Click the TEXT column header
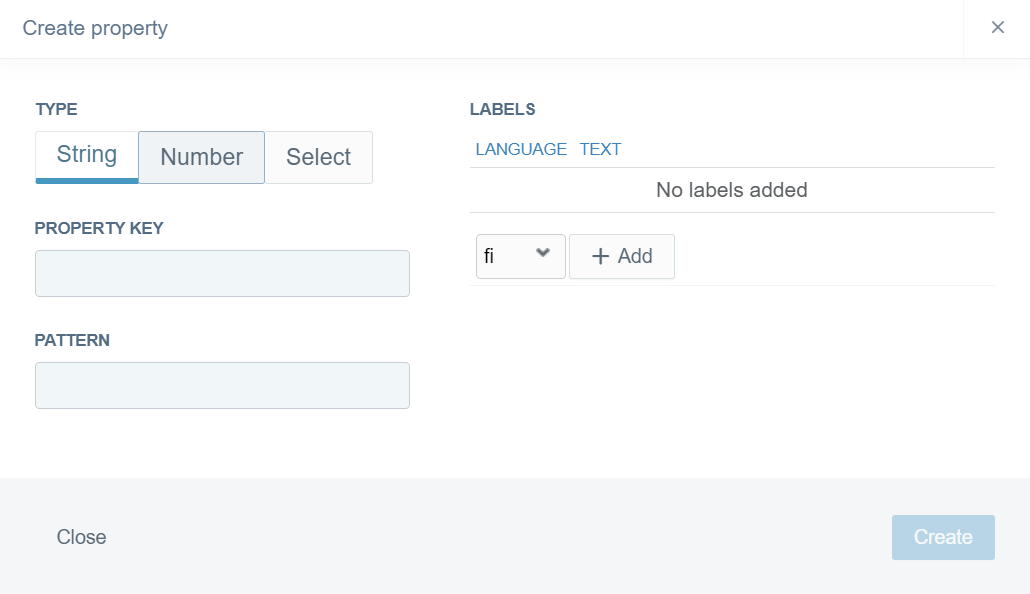The image size is (1030, 594). (600, 149)
